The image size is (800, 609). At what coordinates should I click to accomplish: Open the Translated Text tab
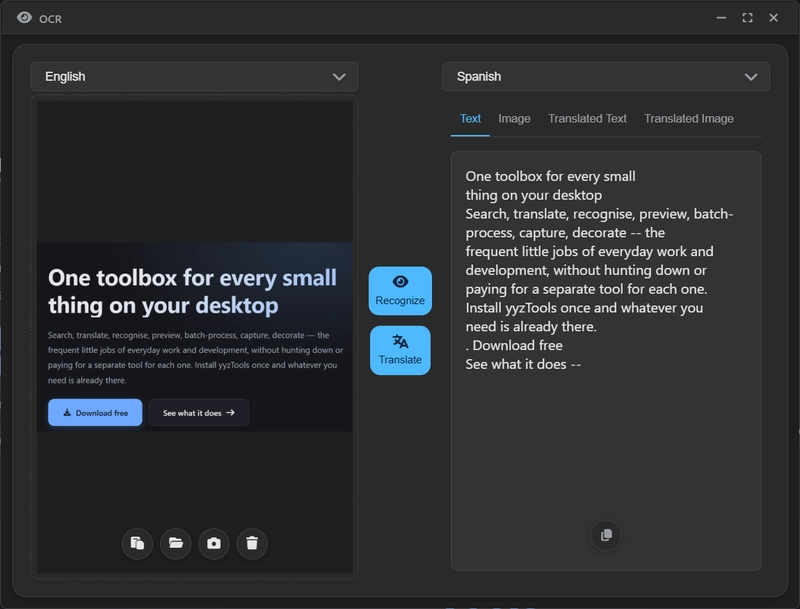[x=587, y=119]
